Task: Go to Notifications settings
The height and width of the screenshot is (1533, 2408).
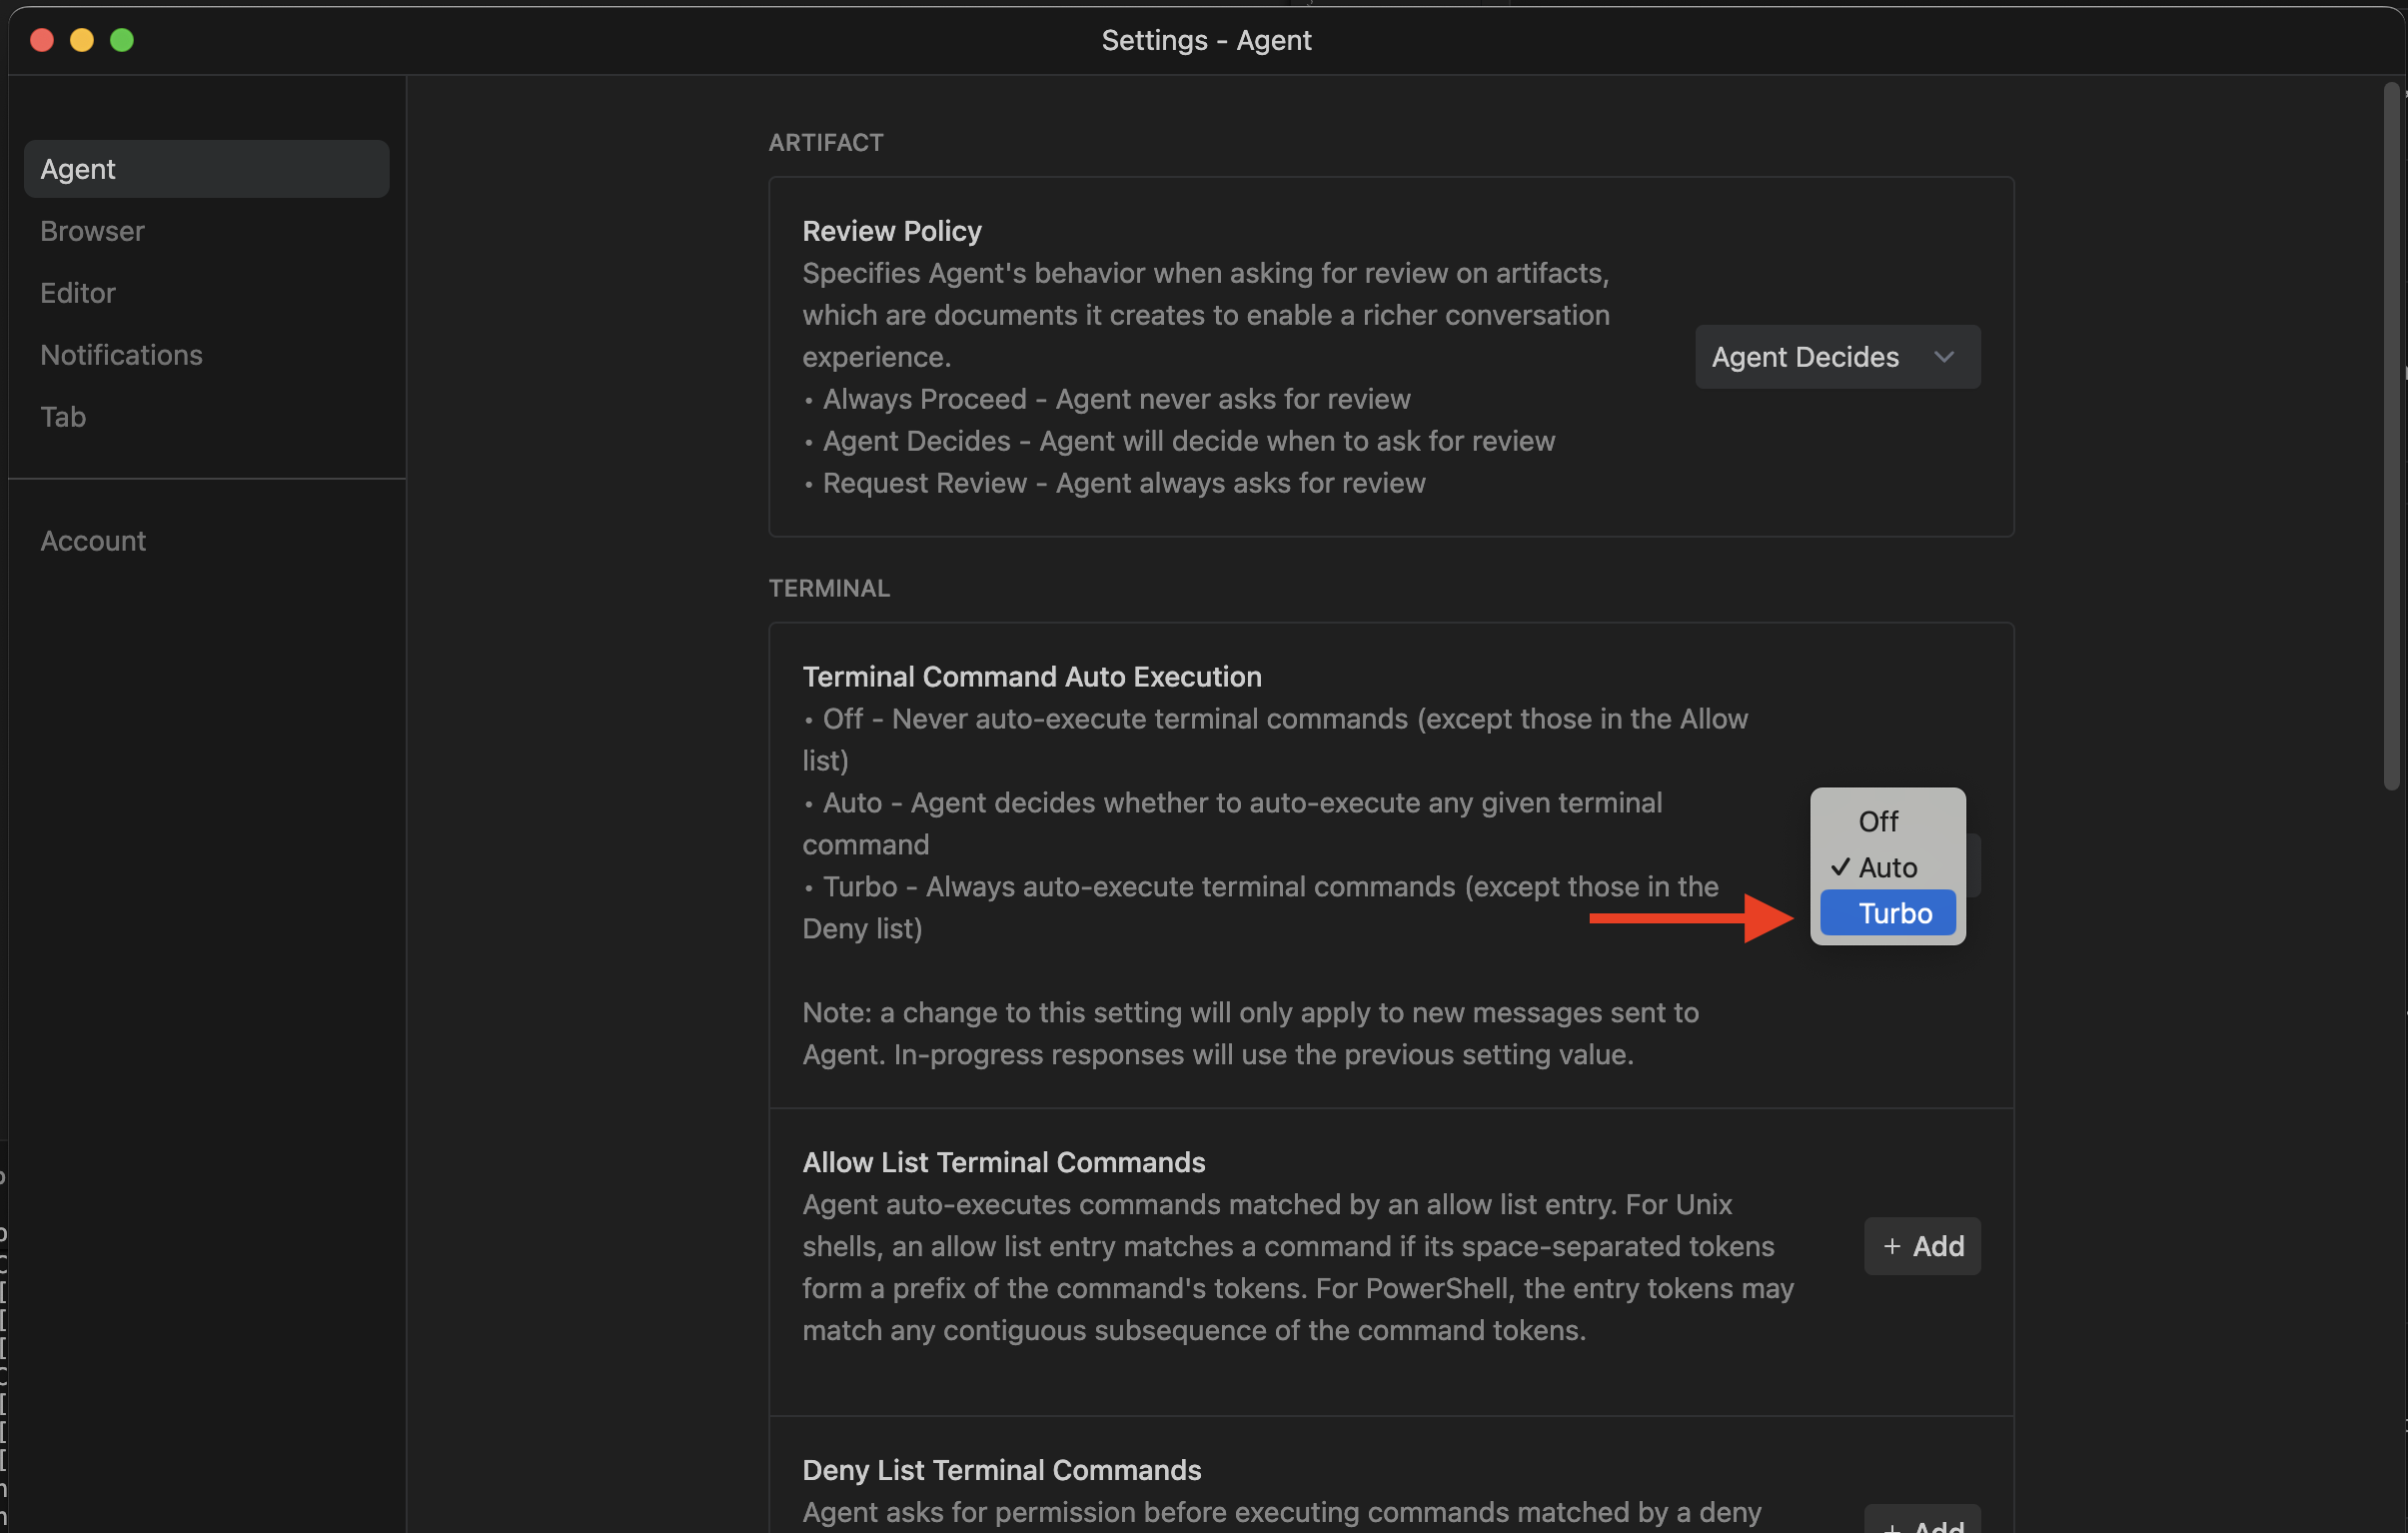Action: point(121,355)
